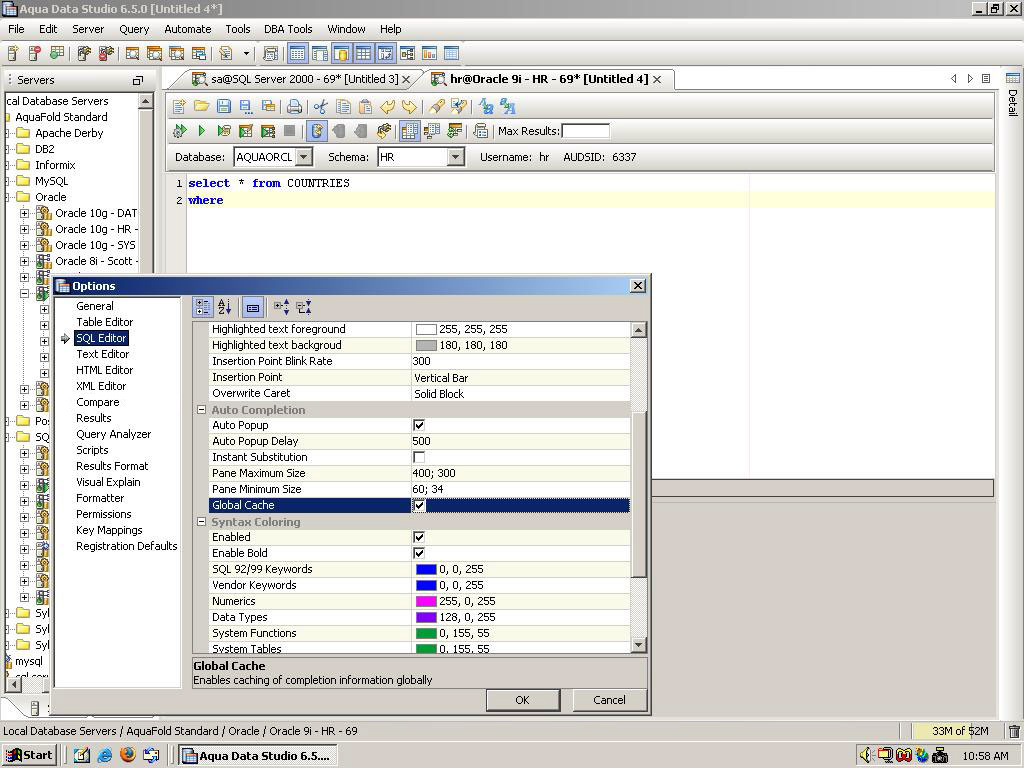Click the Categorized view icon in Options
Screen dimensions: 1024x768
tap(203, 306)
